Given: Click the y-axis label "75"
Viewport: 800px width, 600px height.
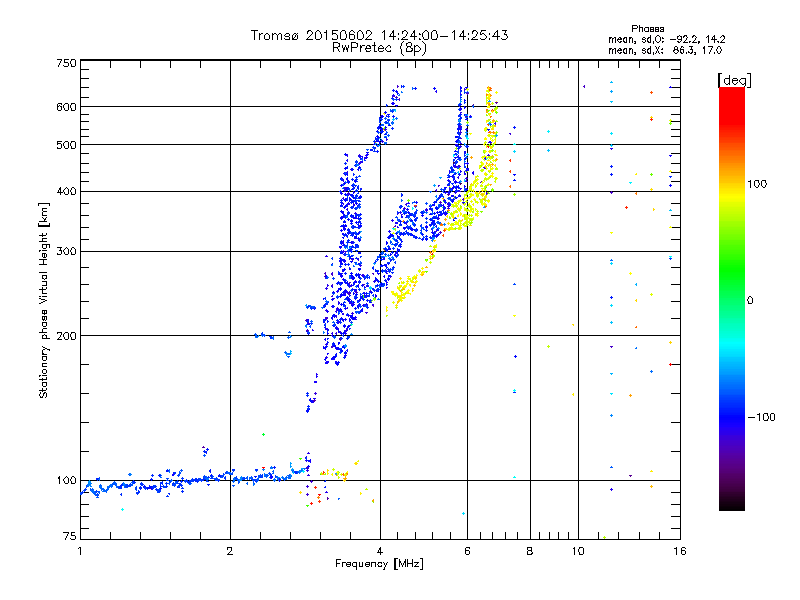Looking at the screenshot, I should 70,536.
